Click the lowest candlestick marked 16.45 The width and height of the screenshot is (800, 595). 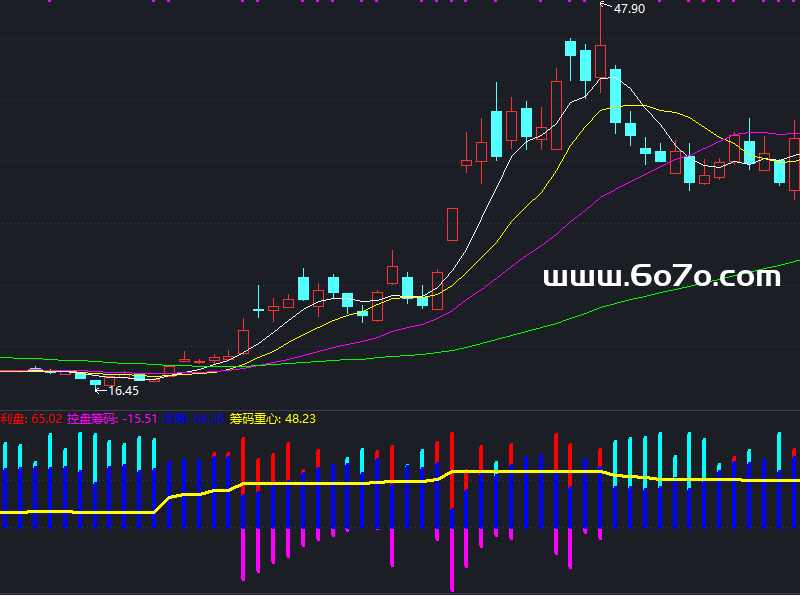tap(95, 383)
